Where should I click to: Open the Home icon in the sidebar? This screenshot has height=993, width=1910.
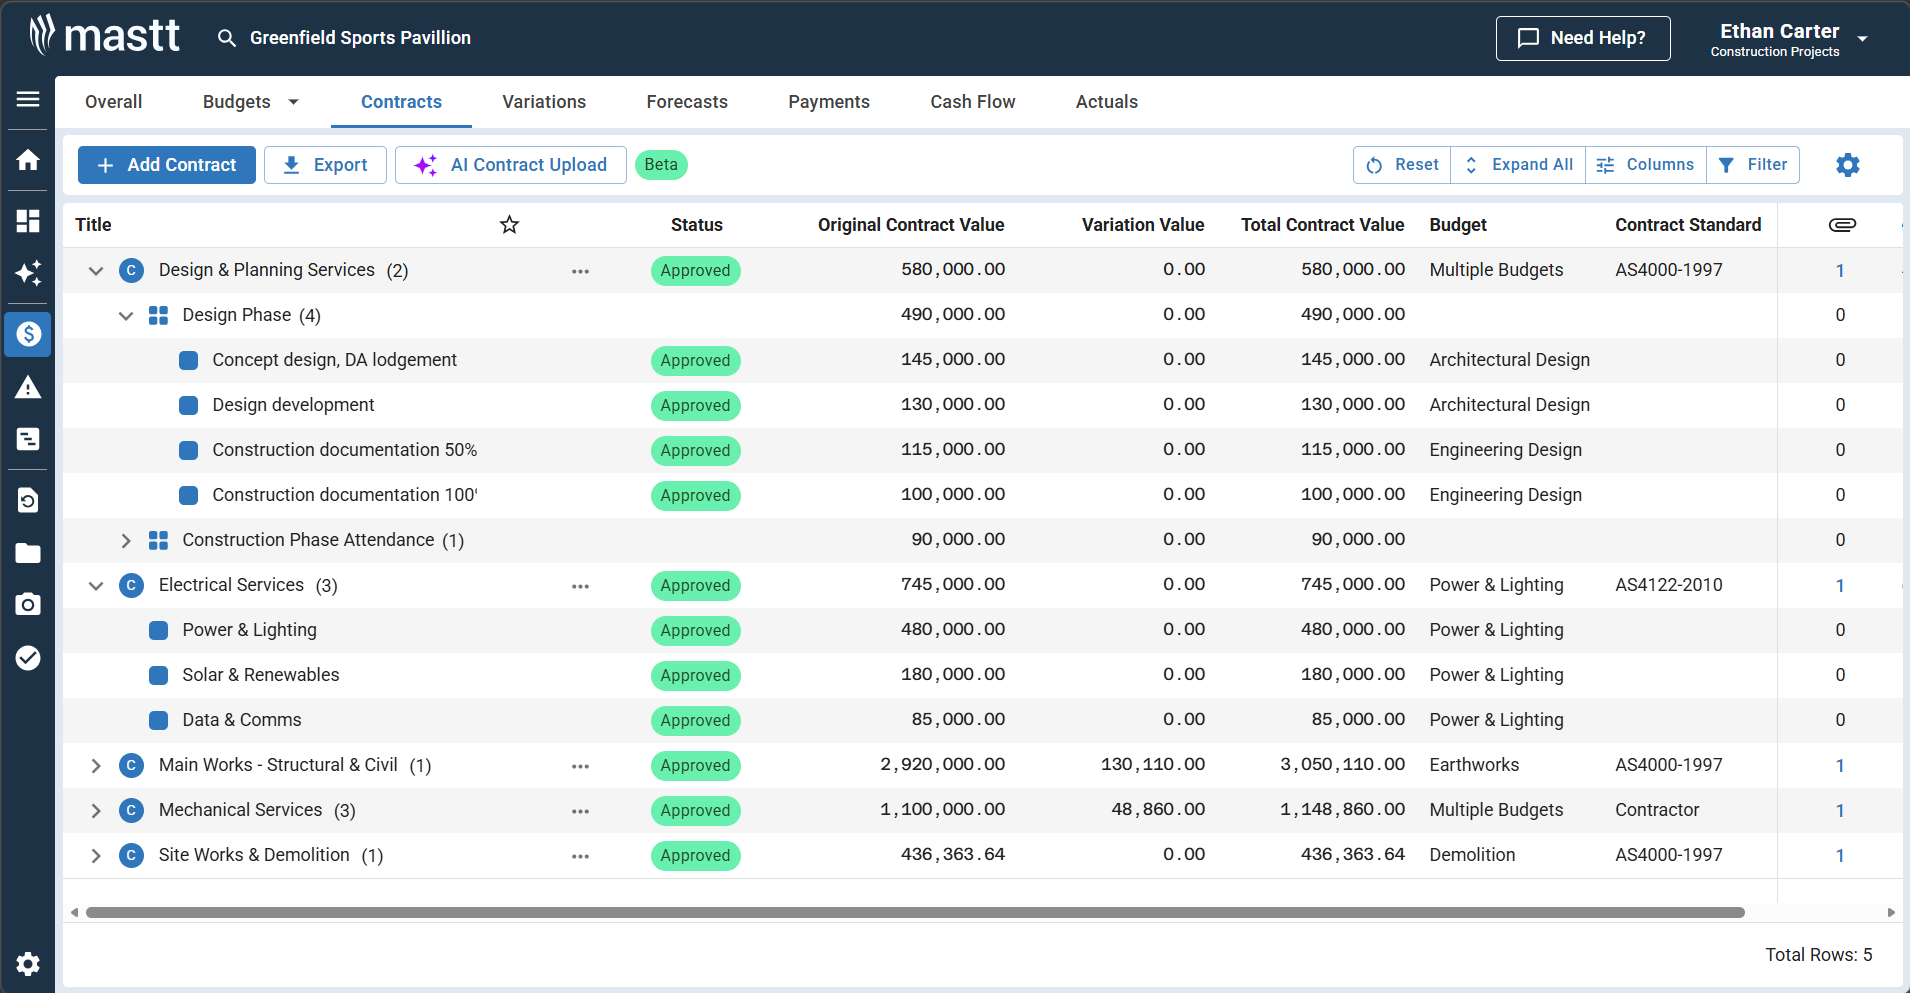click(x=27, y=160)
